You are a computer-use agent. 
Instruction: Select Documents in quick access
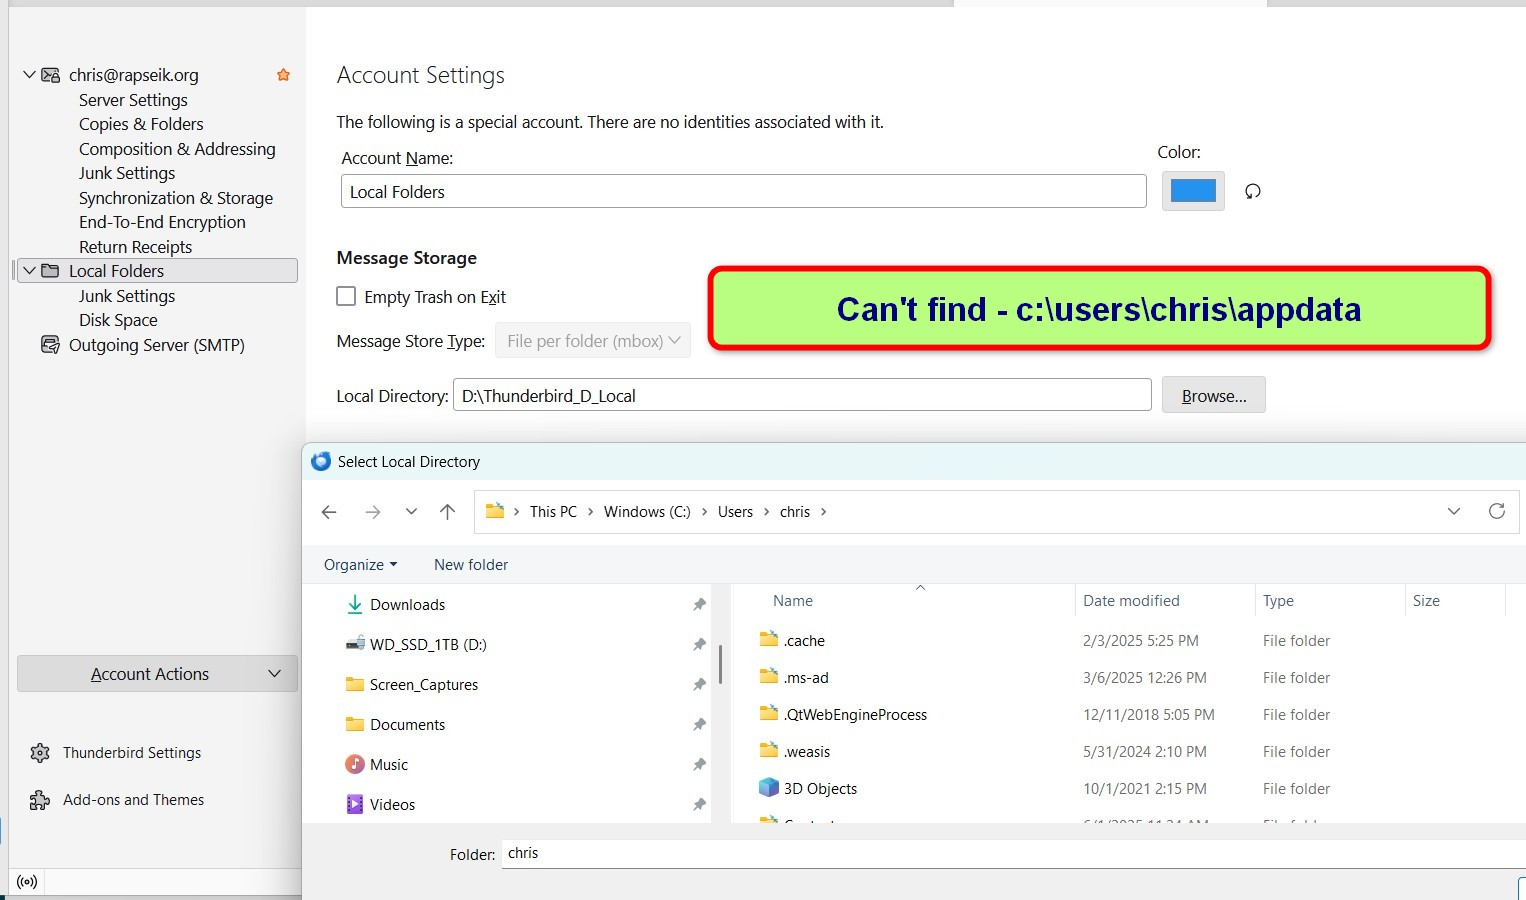(407, 725)
